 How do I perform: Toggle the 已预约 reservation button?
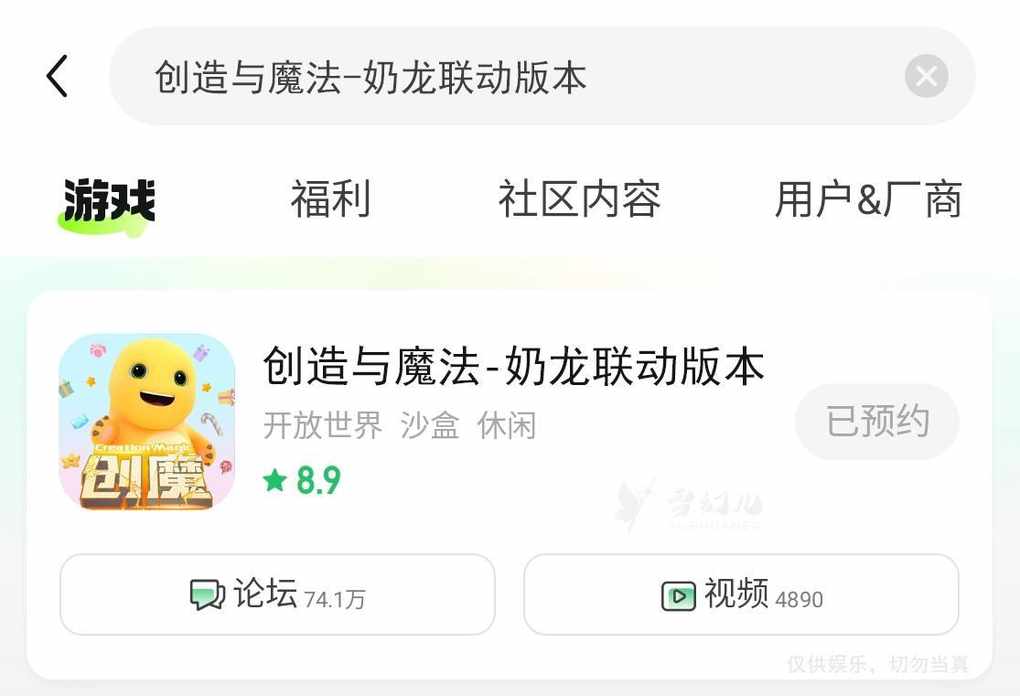877,422
